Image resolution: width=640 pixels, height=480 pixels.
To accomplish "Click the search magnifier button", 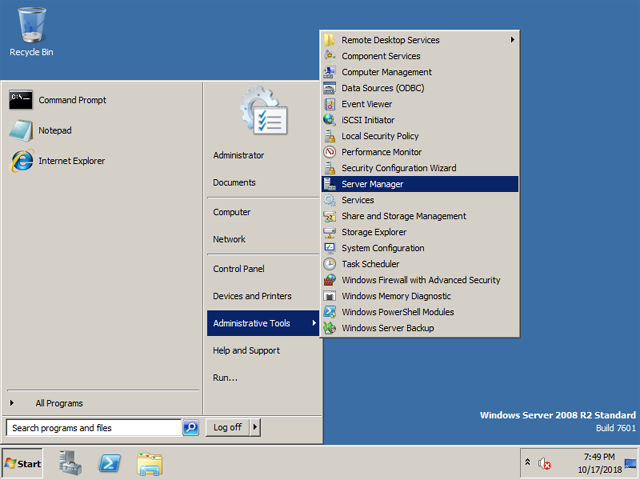I will pyautogui.click(x=191, y=427).
